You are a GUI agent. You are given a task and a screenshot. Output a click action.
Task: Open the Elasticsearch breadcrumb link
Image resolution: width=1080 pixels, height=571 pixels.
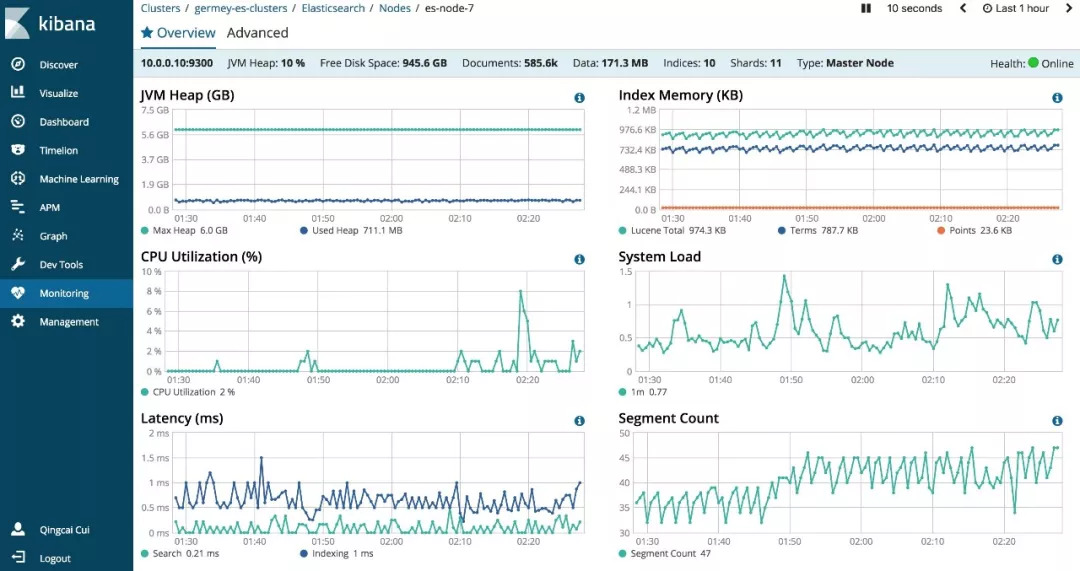click(x=333, y=8)
